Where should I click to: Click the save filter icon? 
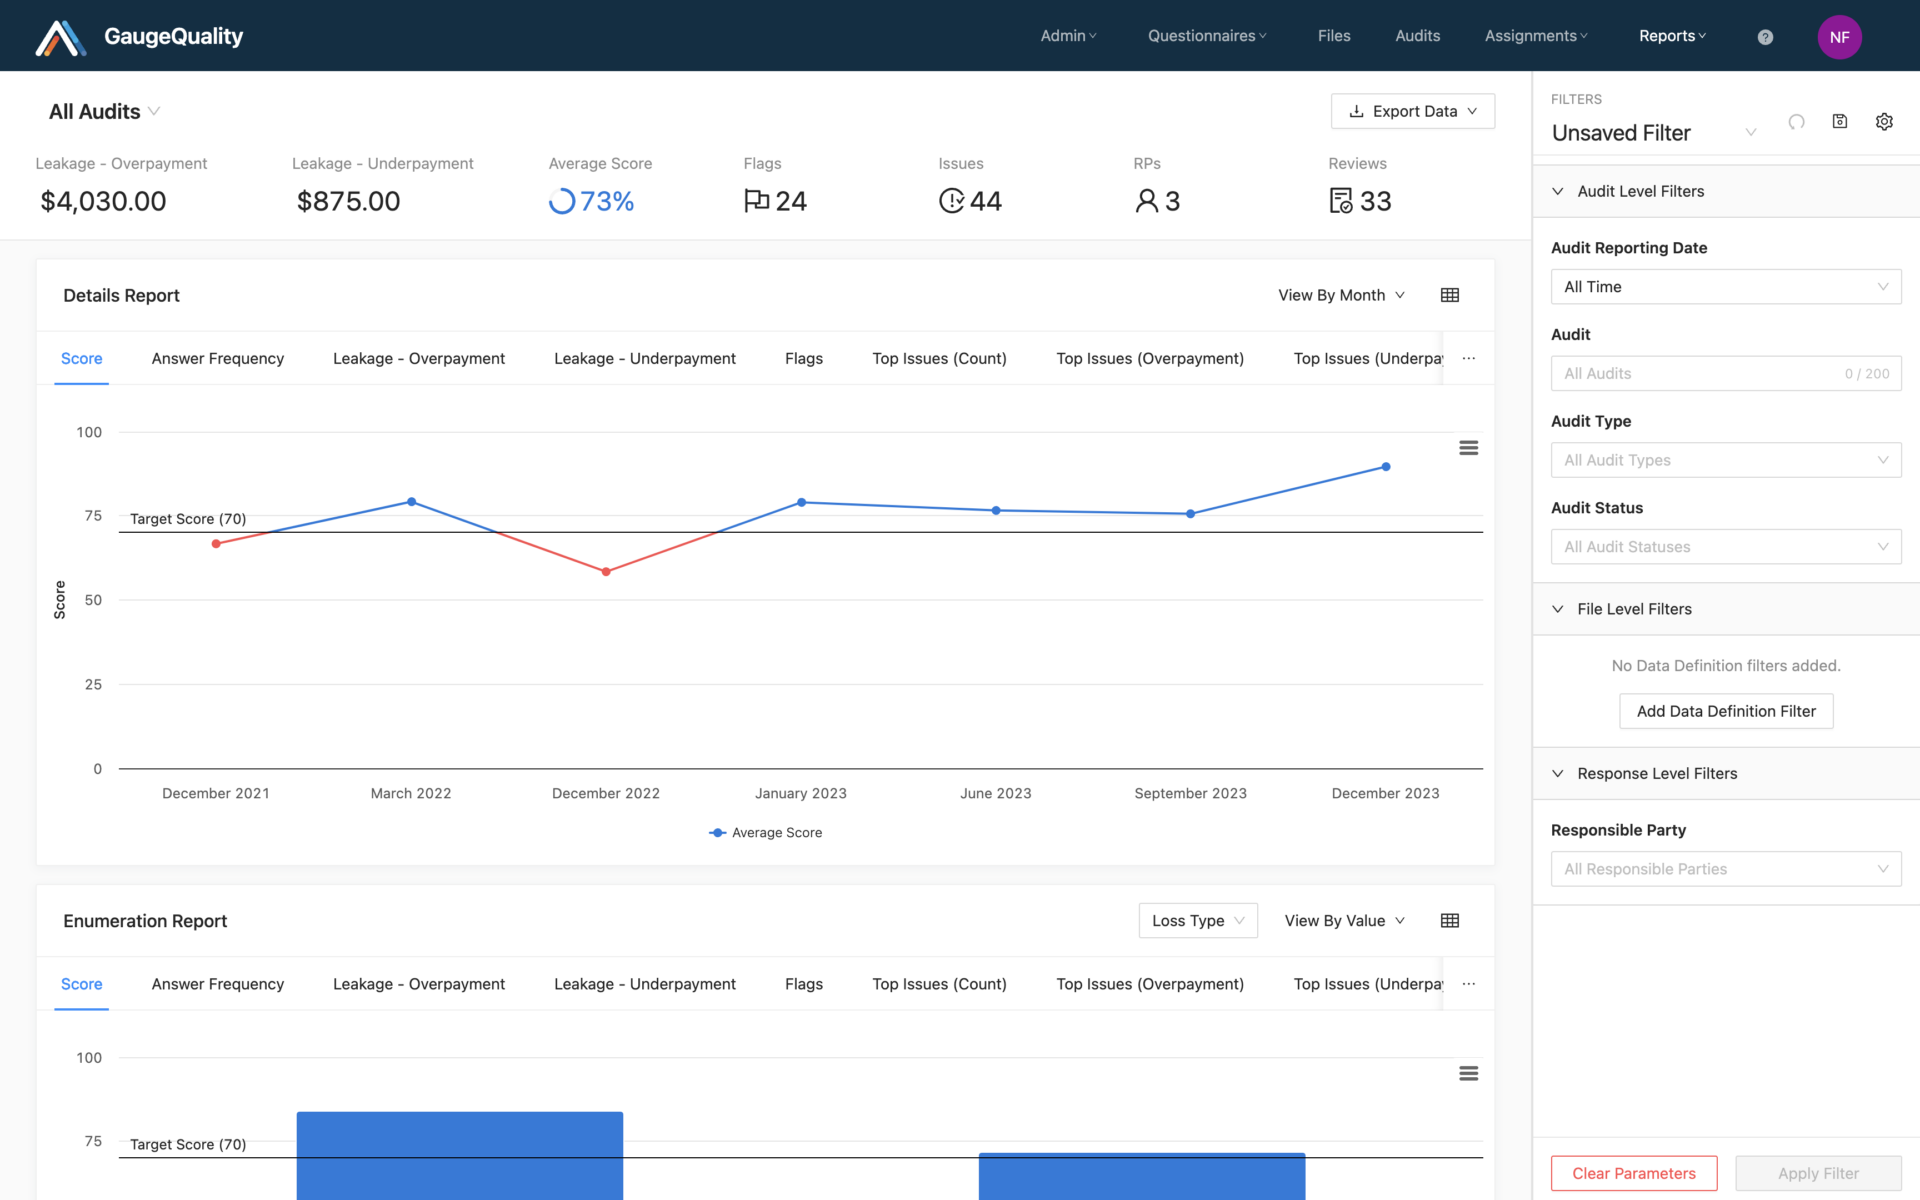(1839, 121)
